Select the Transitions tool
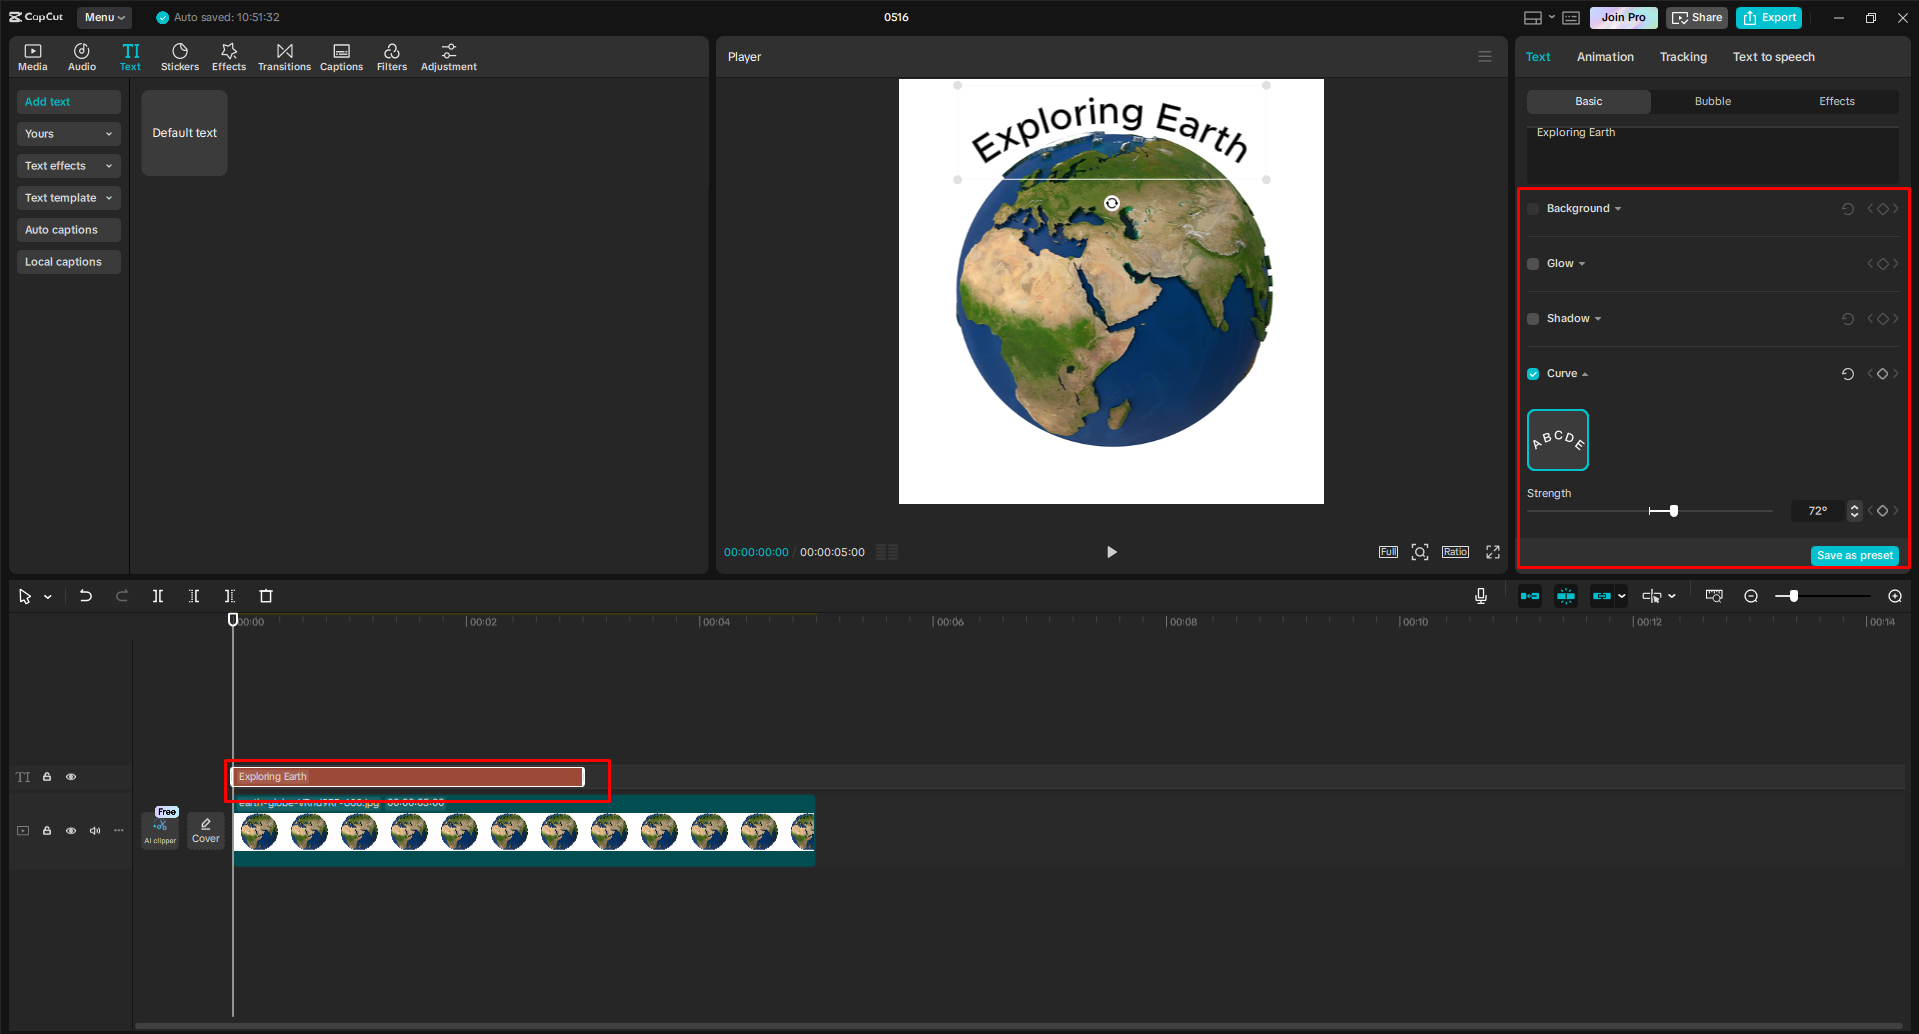This screenshot has width=1919, height=1034. tap(284, 56)
